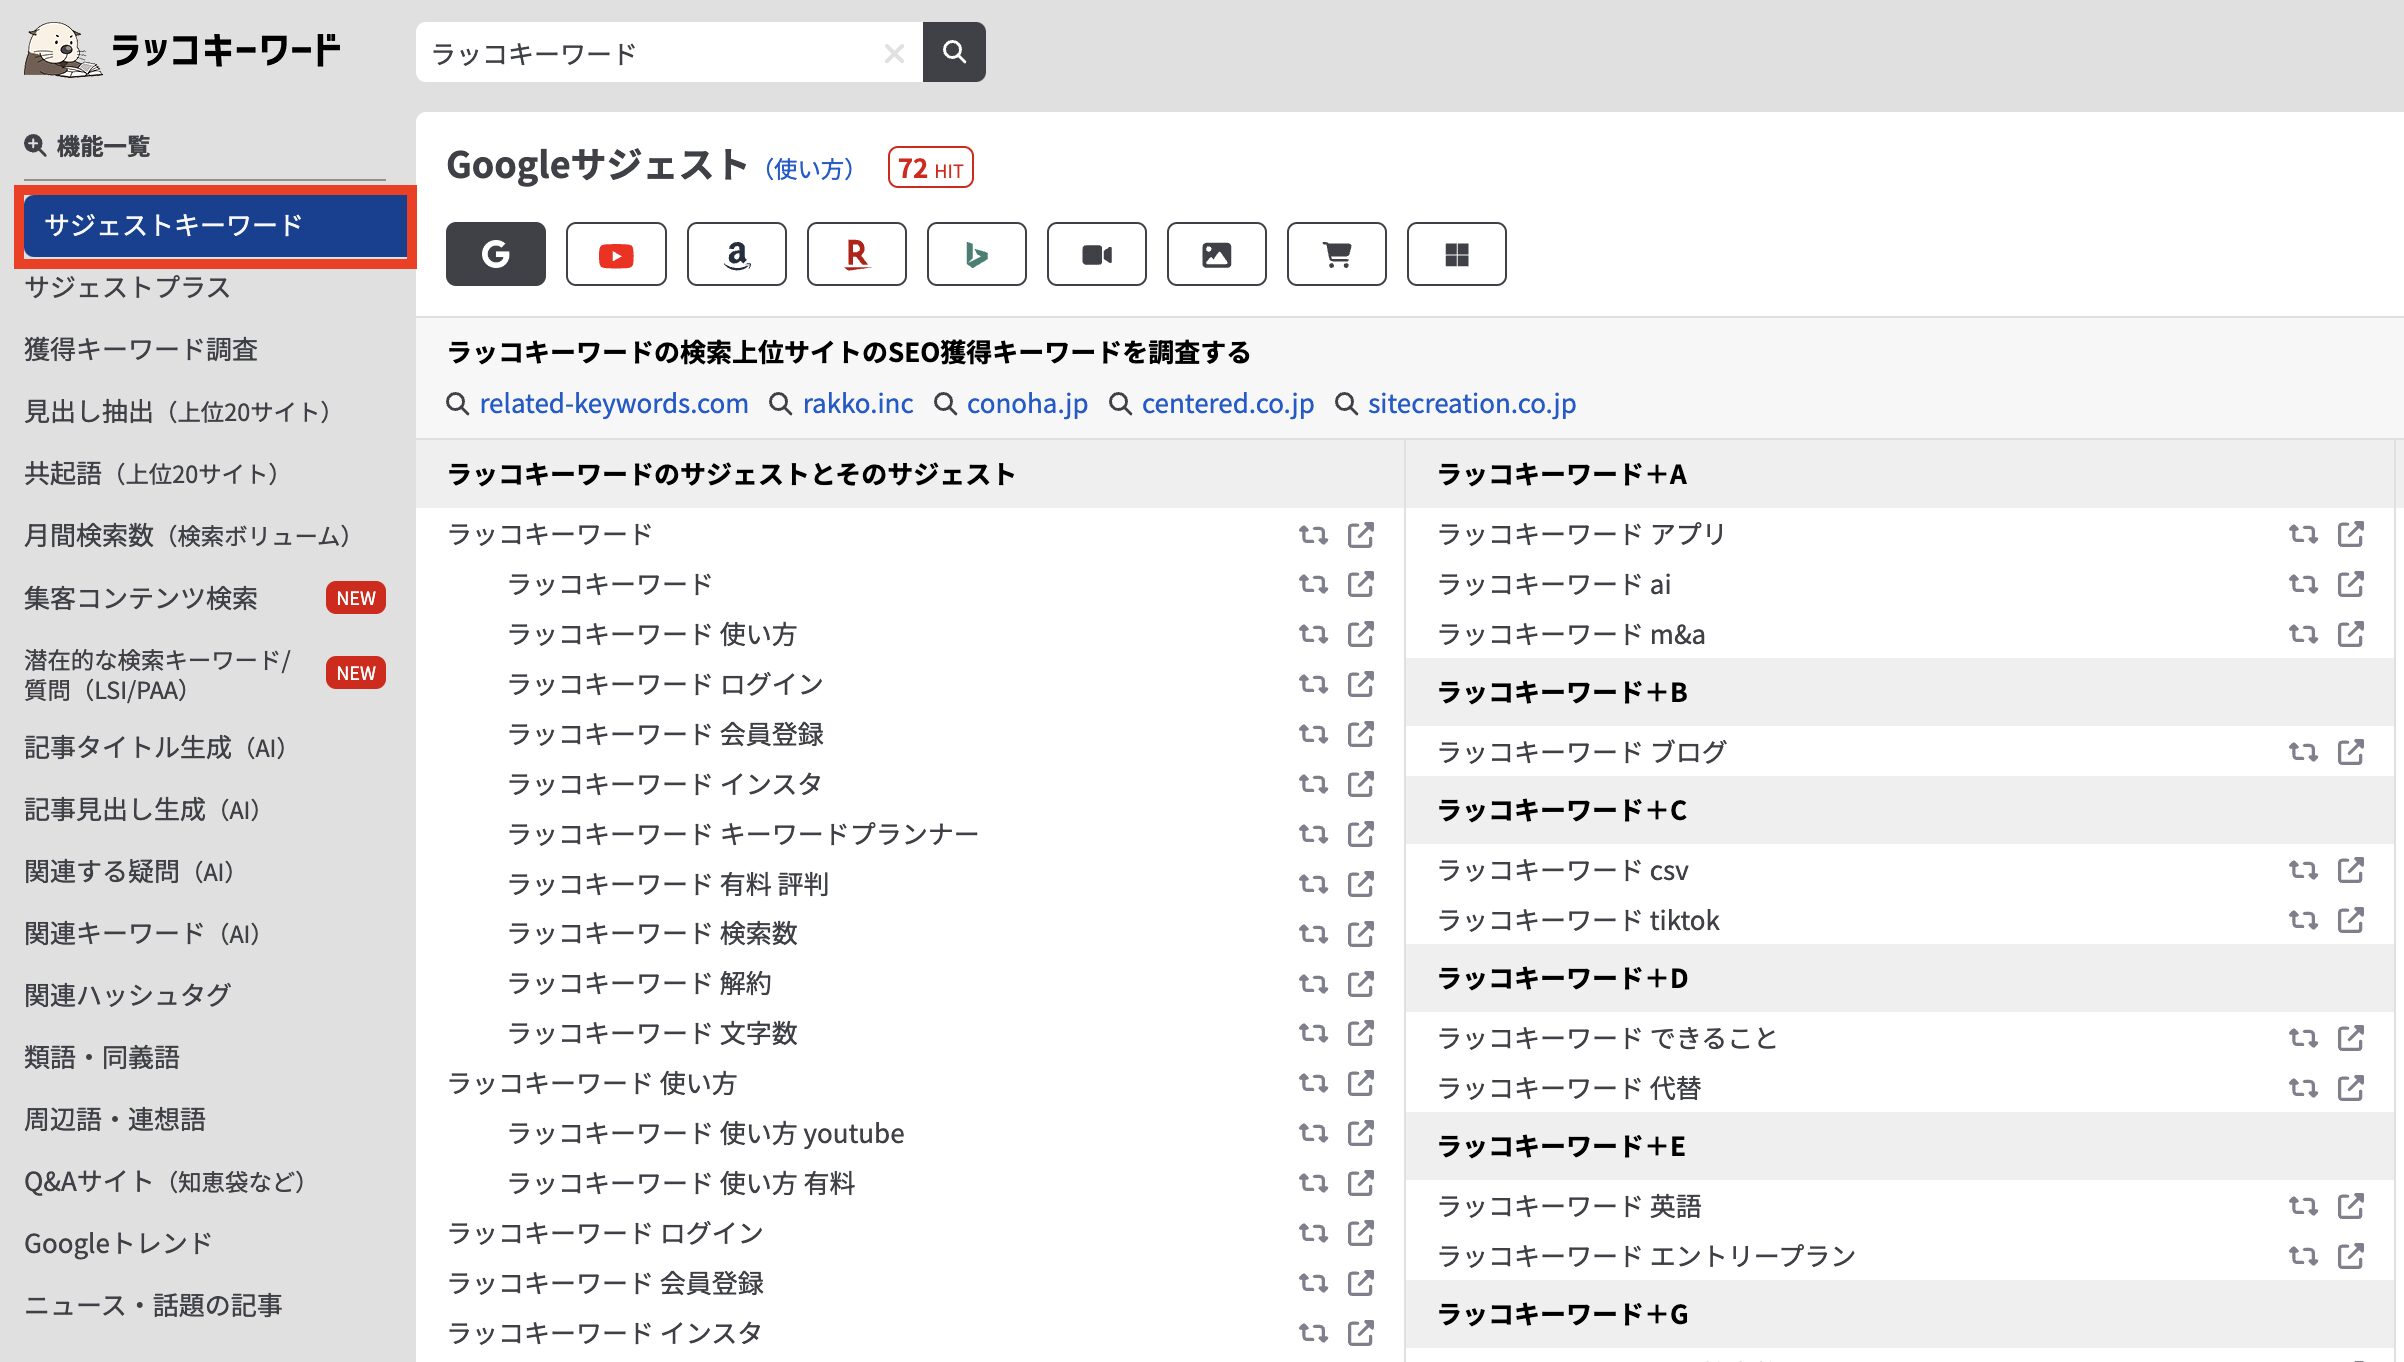Open 類語・同義語 menu item
The width and height of the screenshot is (2404, 1362).
coord(102,1057)
